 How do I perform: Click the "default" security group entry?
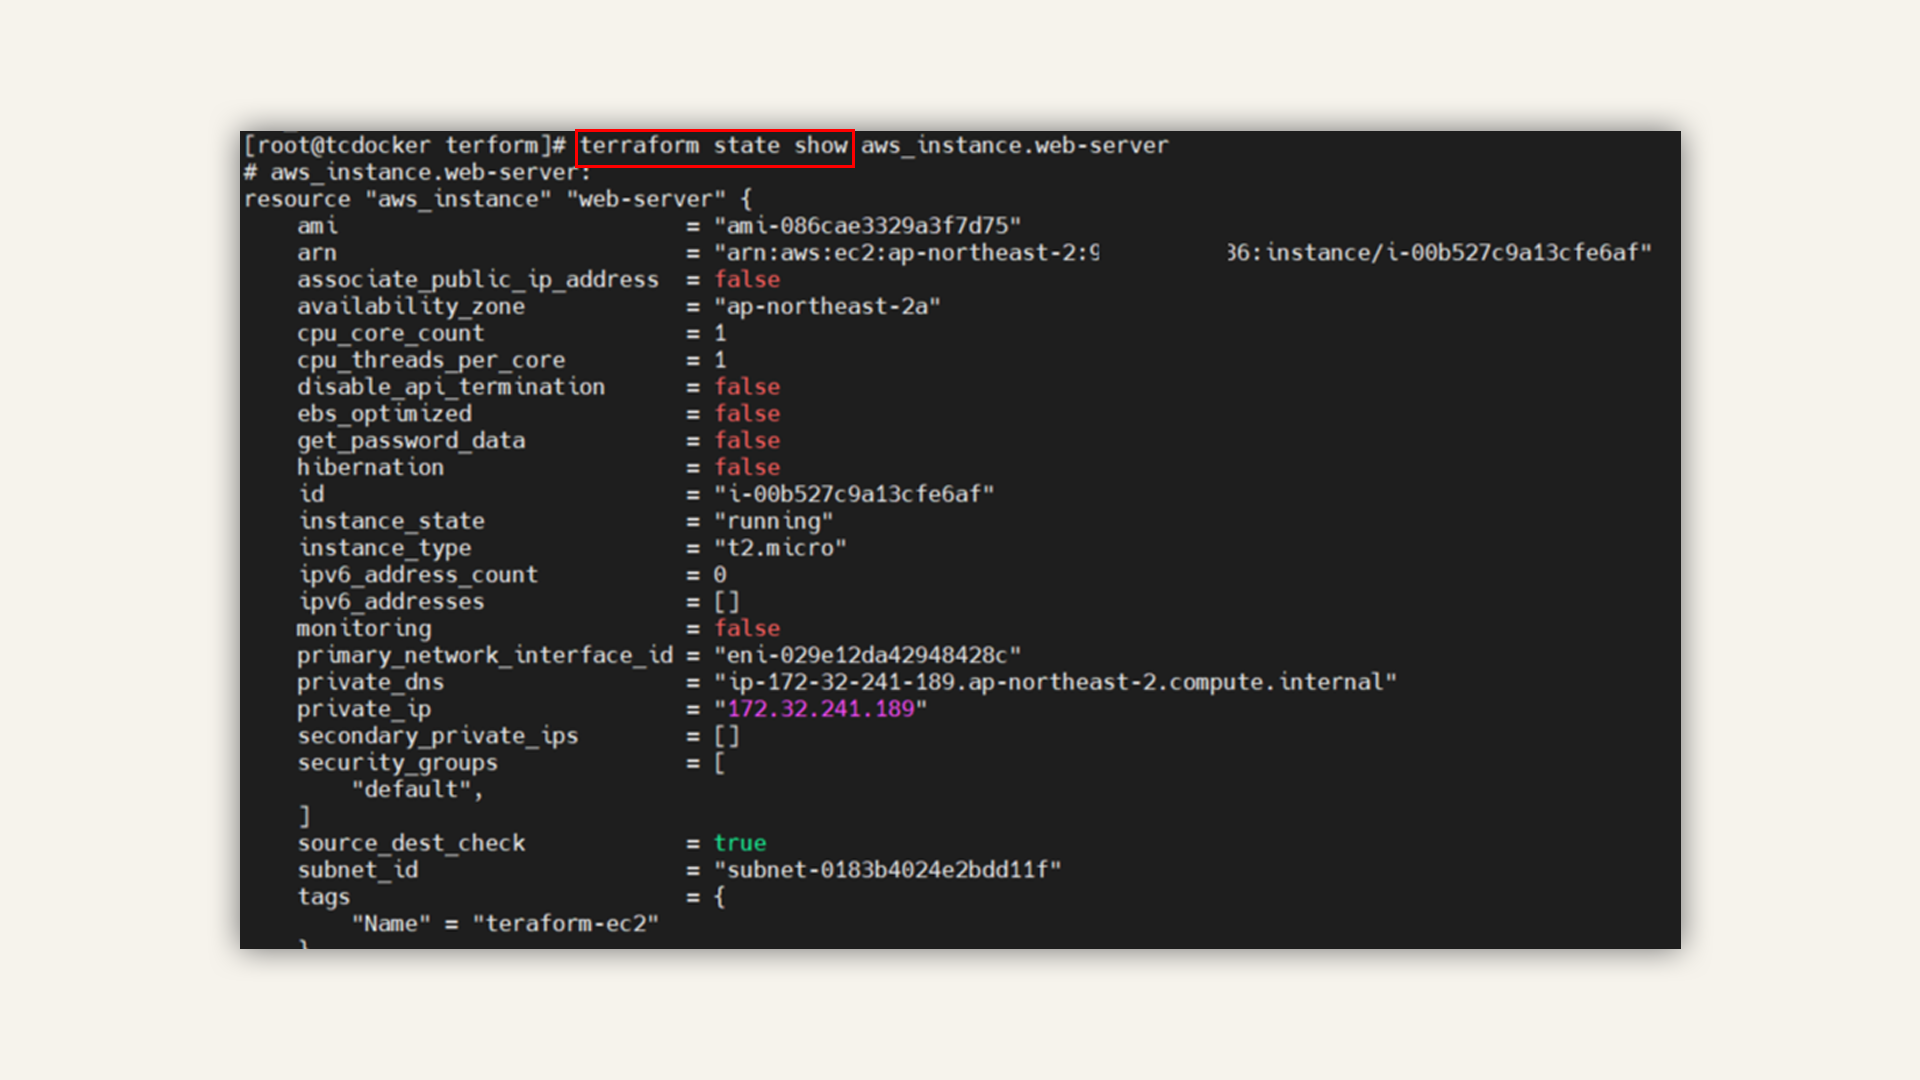tap(417, 790)
